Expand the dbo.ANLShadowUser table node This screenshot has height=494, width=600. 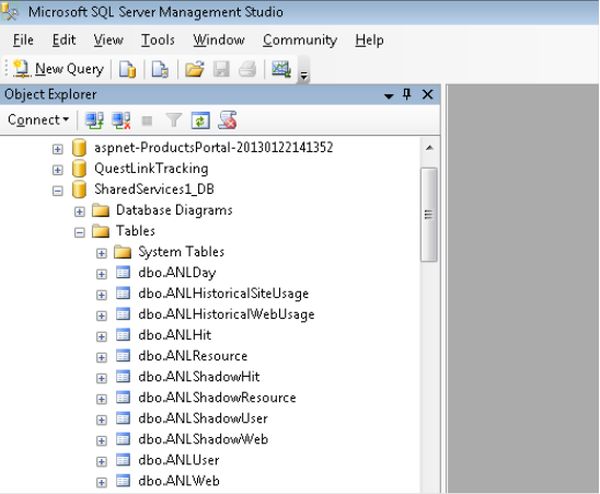coord(101,420)
